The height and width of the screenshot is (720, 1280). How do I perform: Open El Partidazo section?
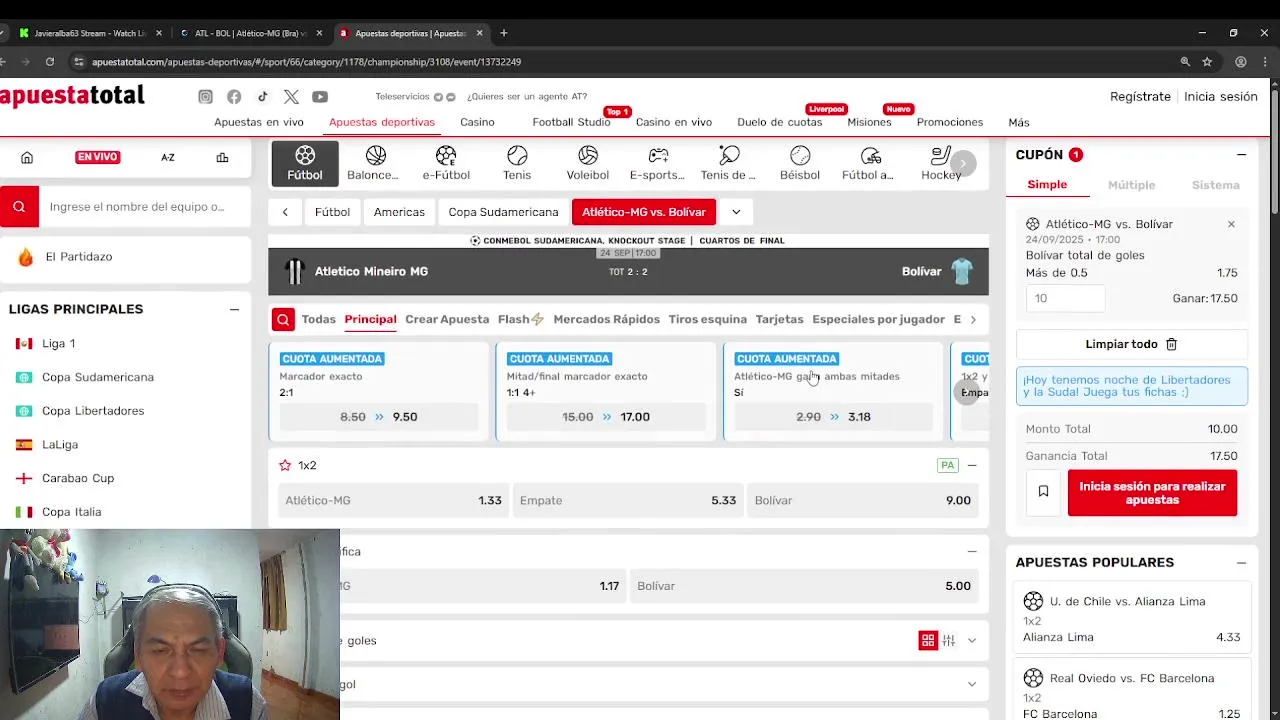coord(125,257)
